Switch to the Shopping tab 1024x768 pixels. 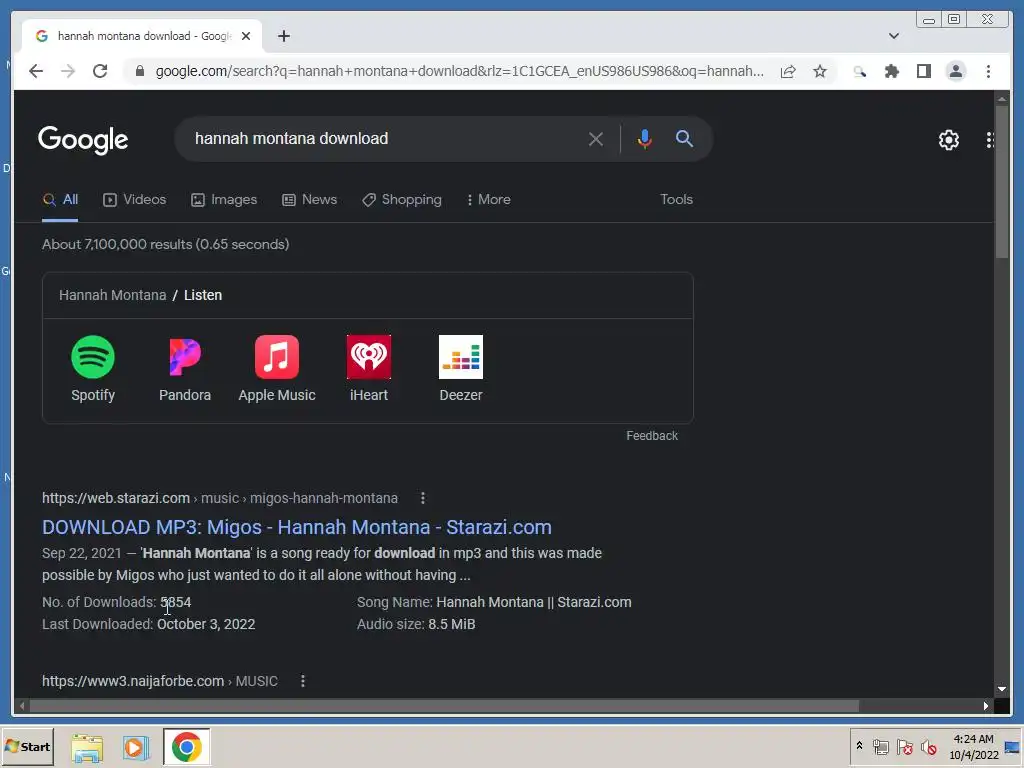402,200
